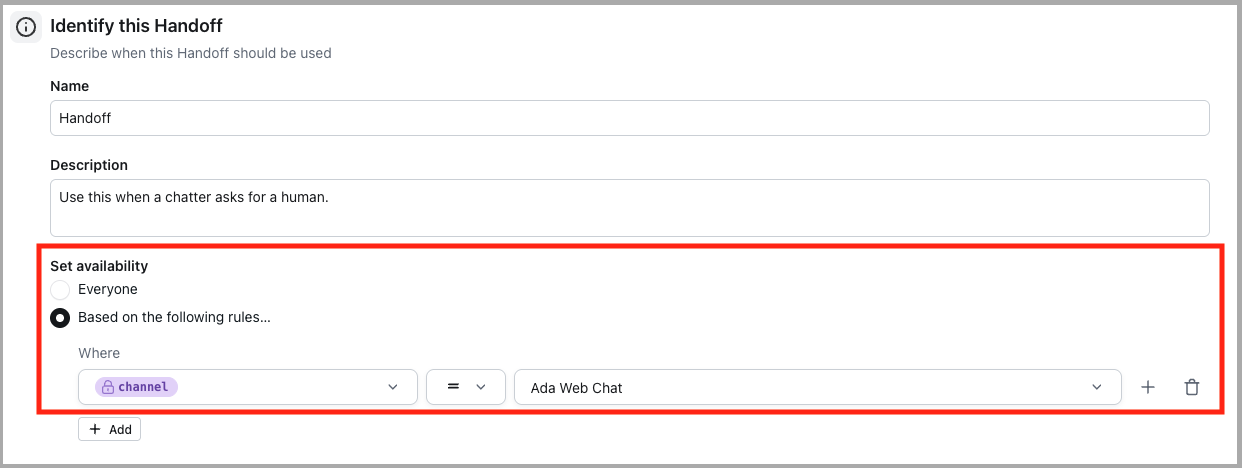Click the Describe when this Handoff subtitle
The image size is (1242, 468).
click(190, 53)
